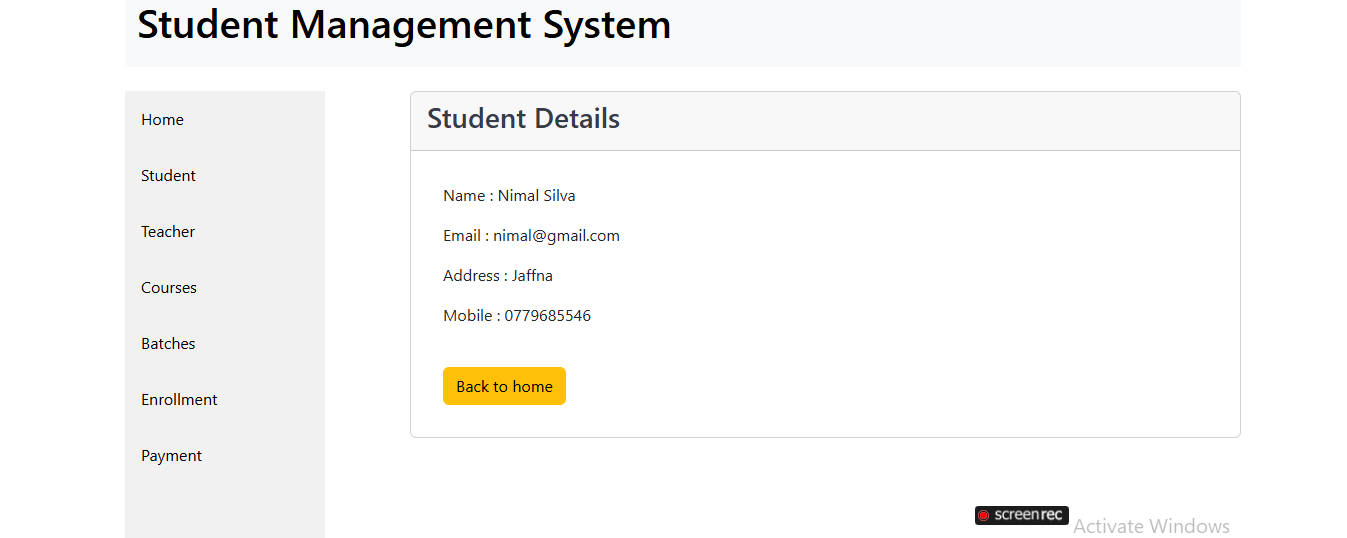Click the red record dot in screenrec badge
Screen dimensions: 1347x538
pos(983,515)
